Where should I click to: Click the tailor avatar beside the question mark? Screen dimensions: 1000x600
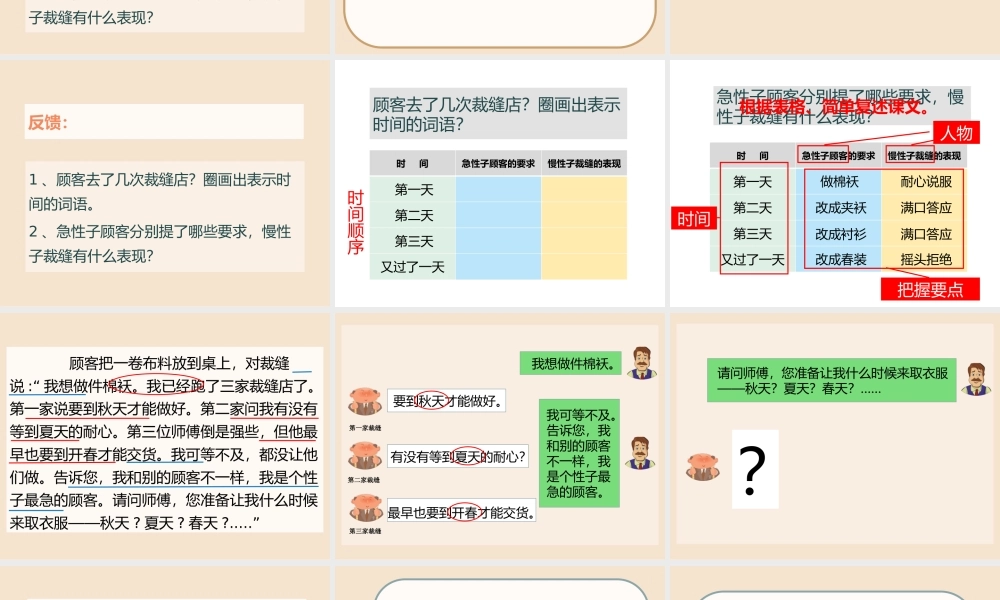tap(703, 467)
